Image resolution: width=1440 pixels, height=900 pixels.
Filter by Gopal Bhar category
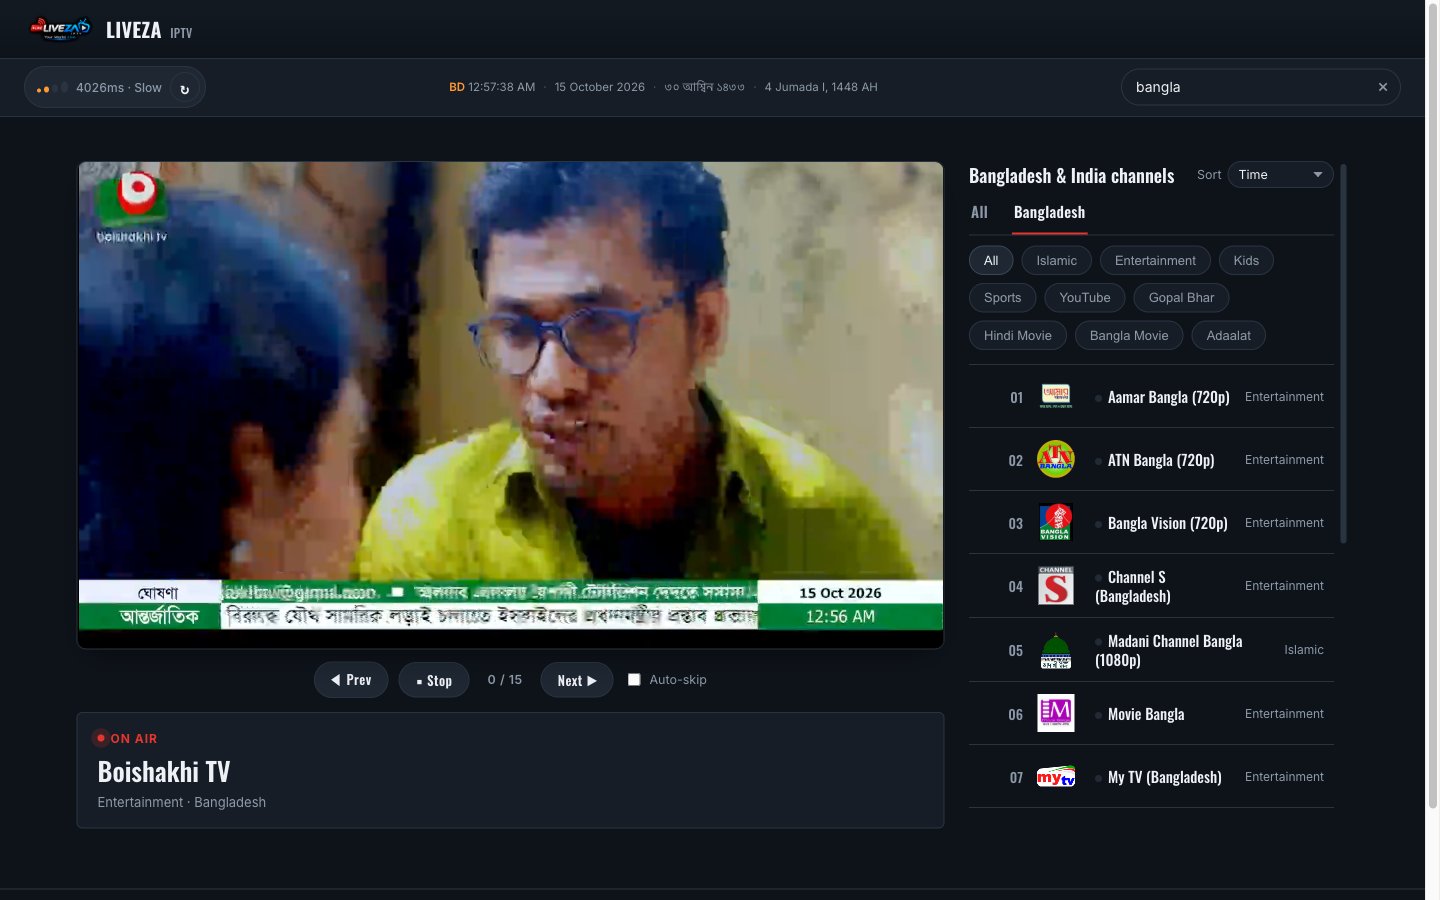pyautogui.click(x=1182, y=298)
